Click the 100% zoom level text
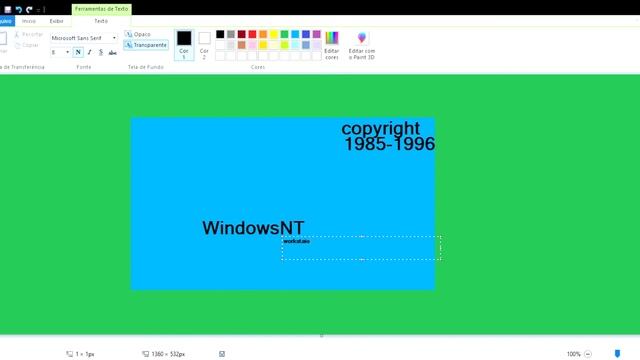This screenshot has width=640, height=360. click(x=573, y=354)
